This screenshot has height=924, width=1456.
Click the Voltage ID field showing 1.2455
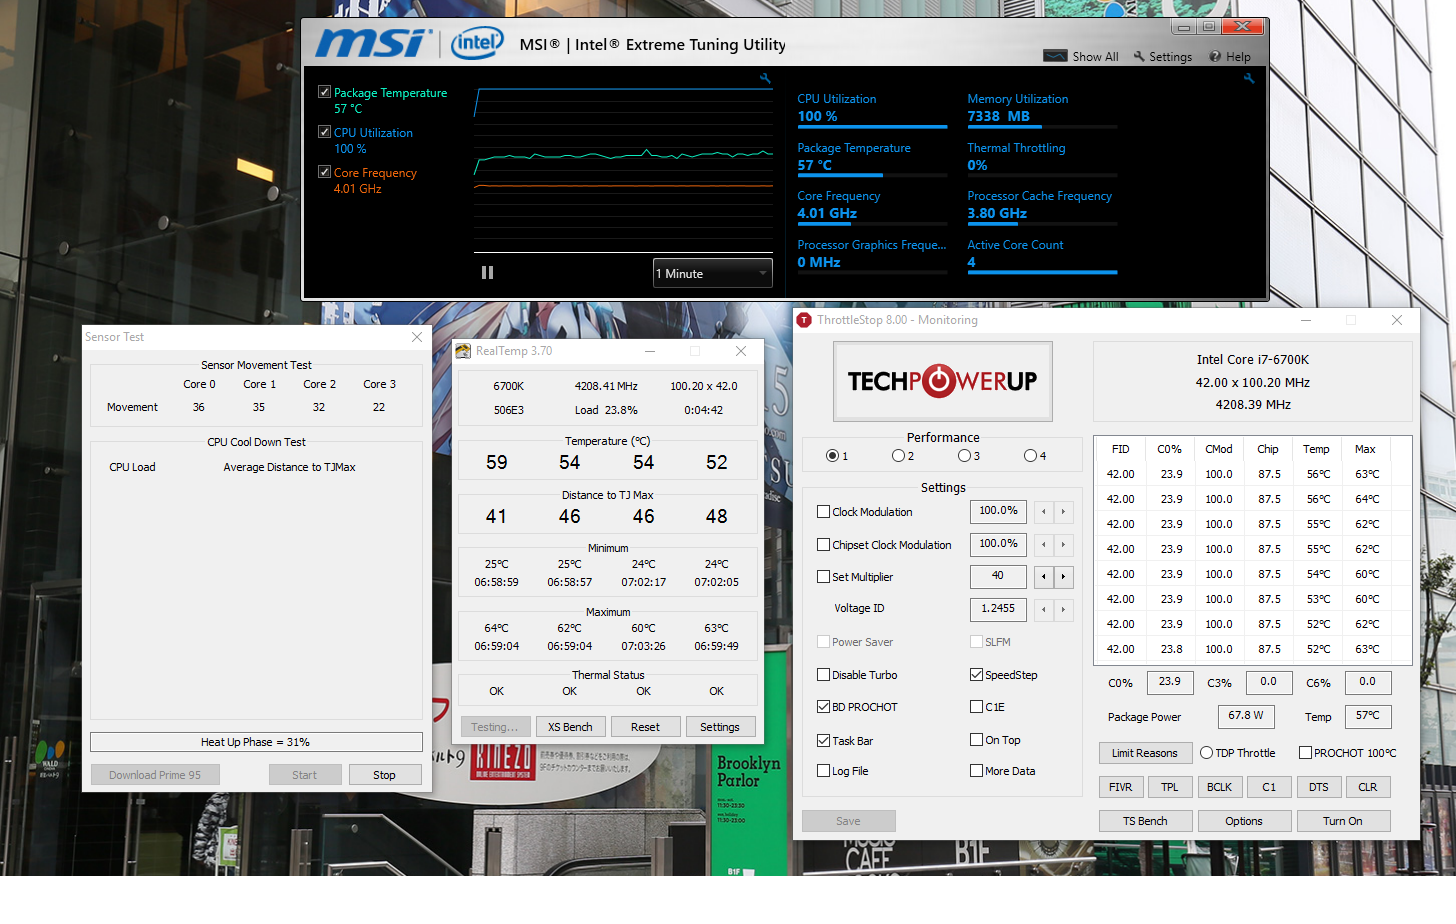click(x=998, y=609)
